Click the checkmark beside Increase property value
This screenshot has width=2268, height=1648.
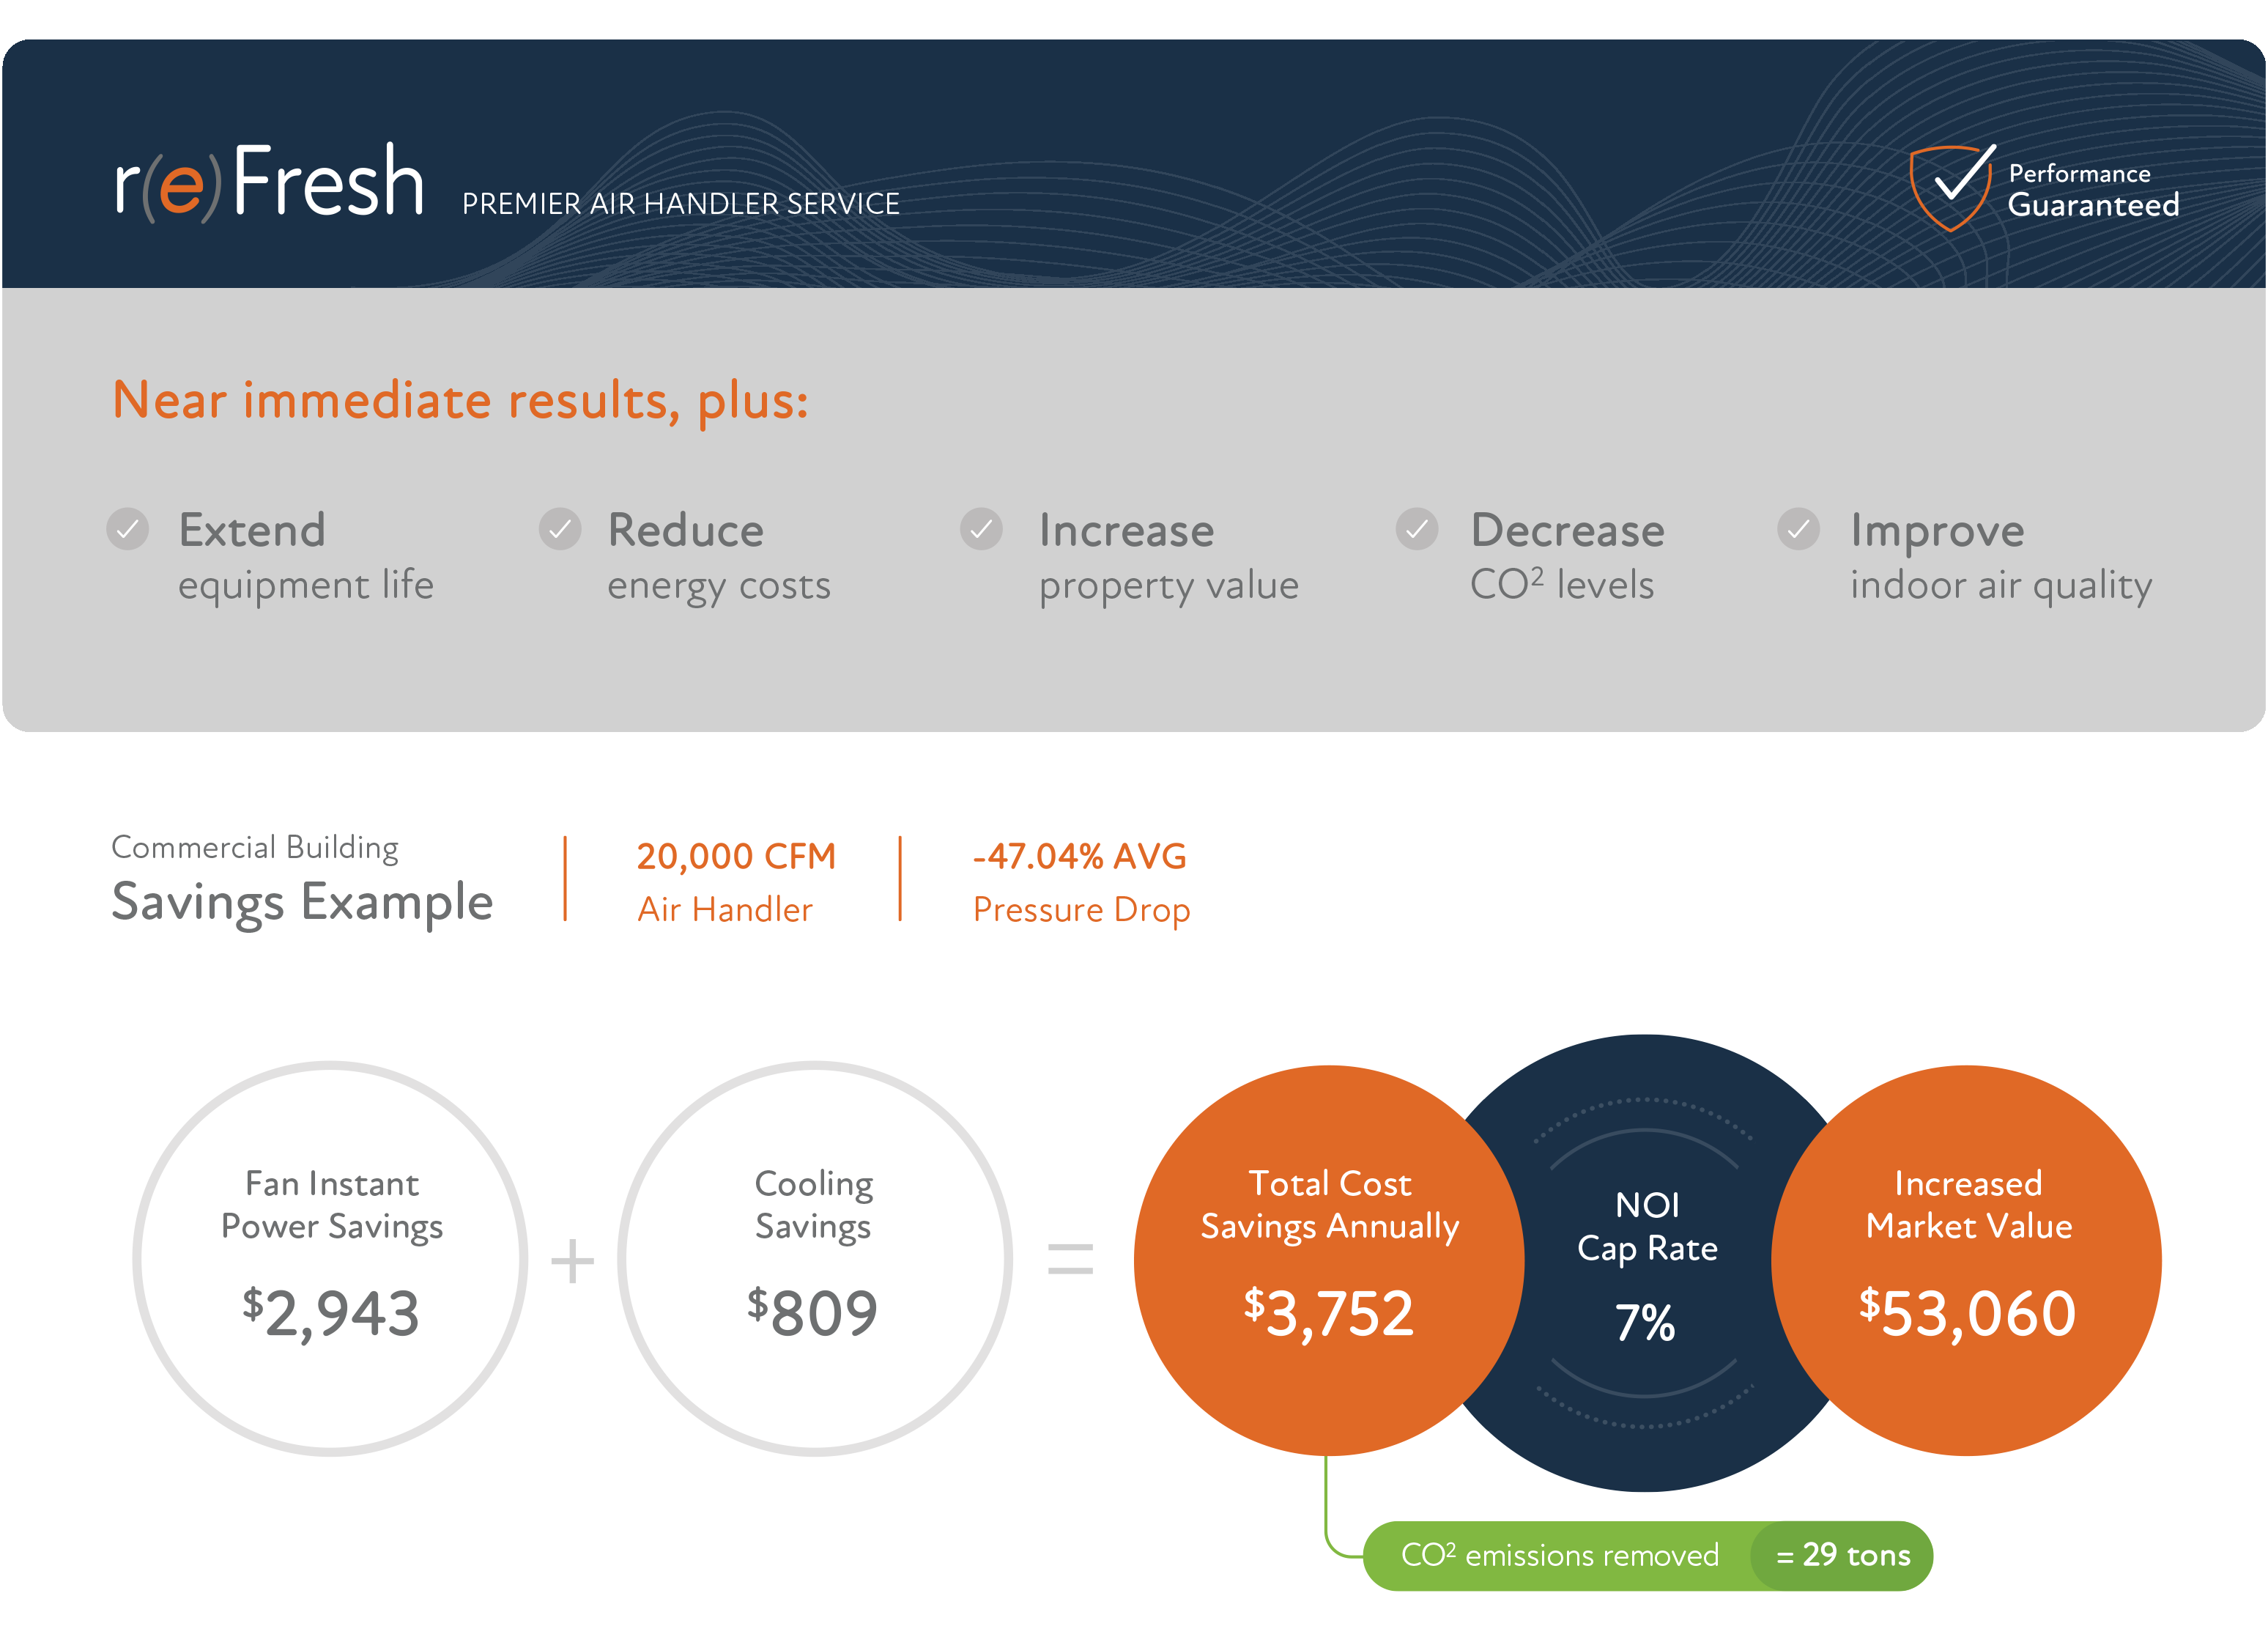pos(981,529)
